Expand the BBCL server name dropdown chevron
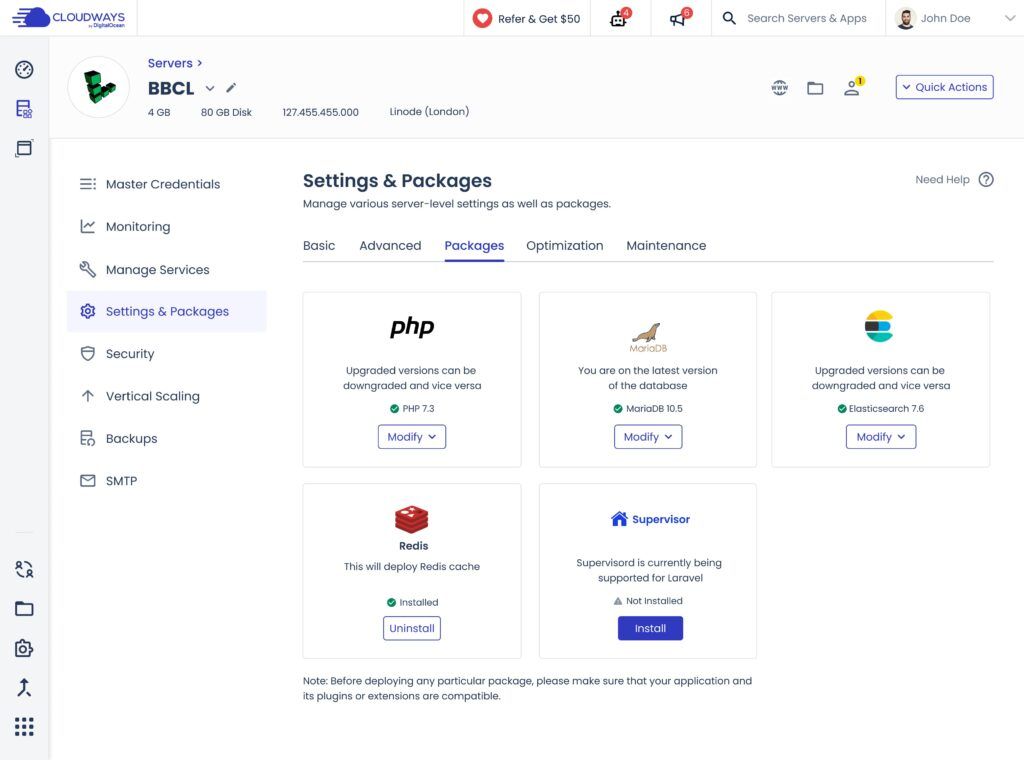 (210, 88)
